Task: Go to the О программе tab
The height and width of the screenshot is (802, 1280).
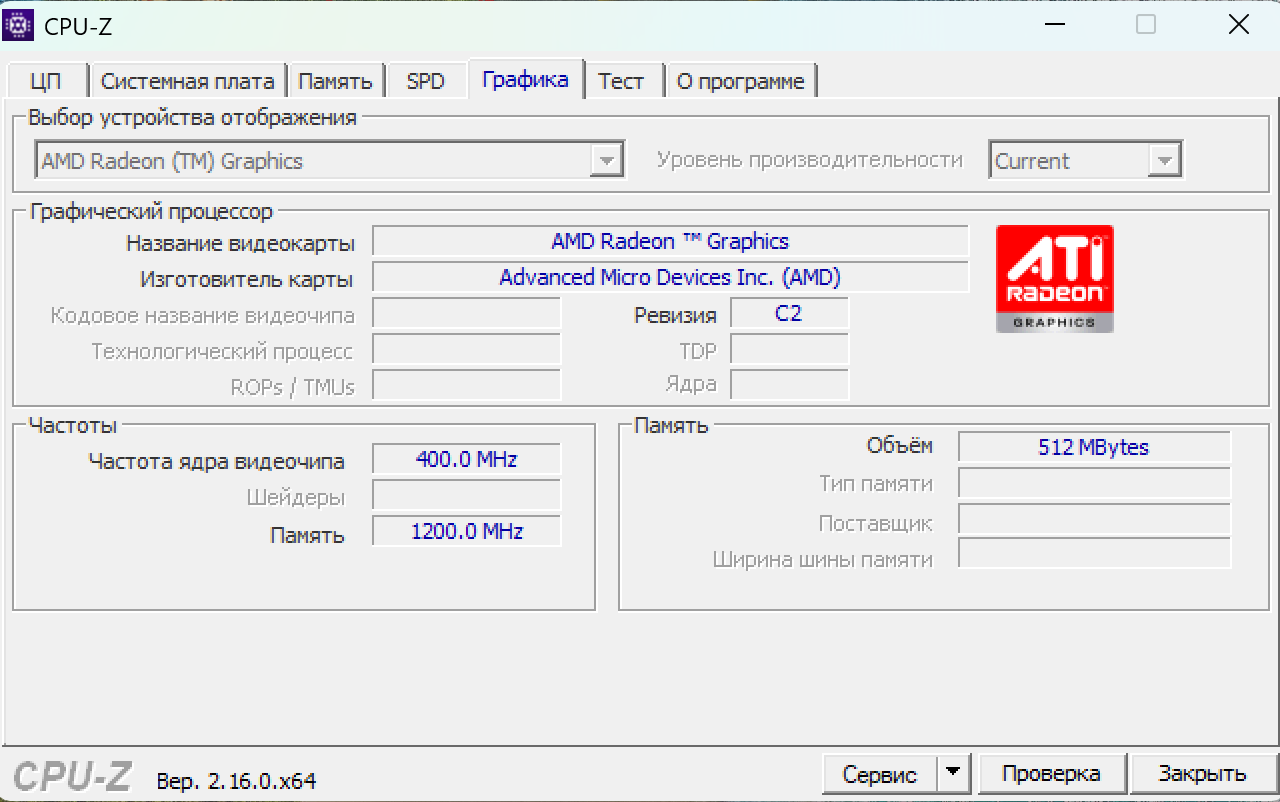Action: pyautogui.click(x=741, y=82)
